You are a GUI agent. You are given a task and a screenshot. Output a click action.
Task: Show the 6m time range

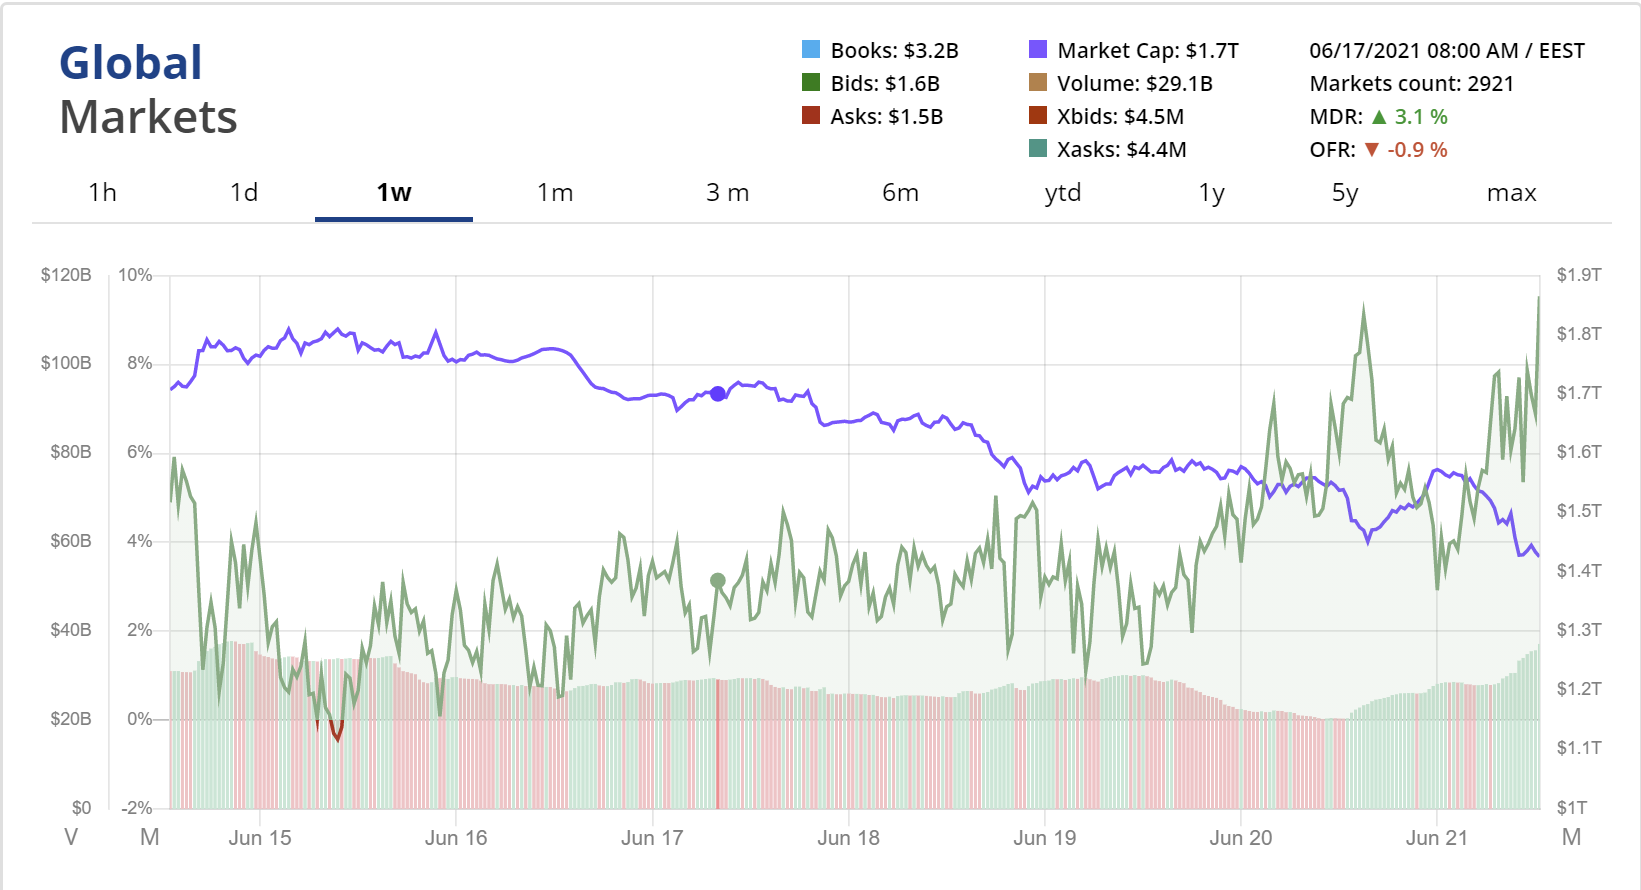(x=900, y=193)
